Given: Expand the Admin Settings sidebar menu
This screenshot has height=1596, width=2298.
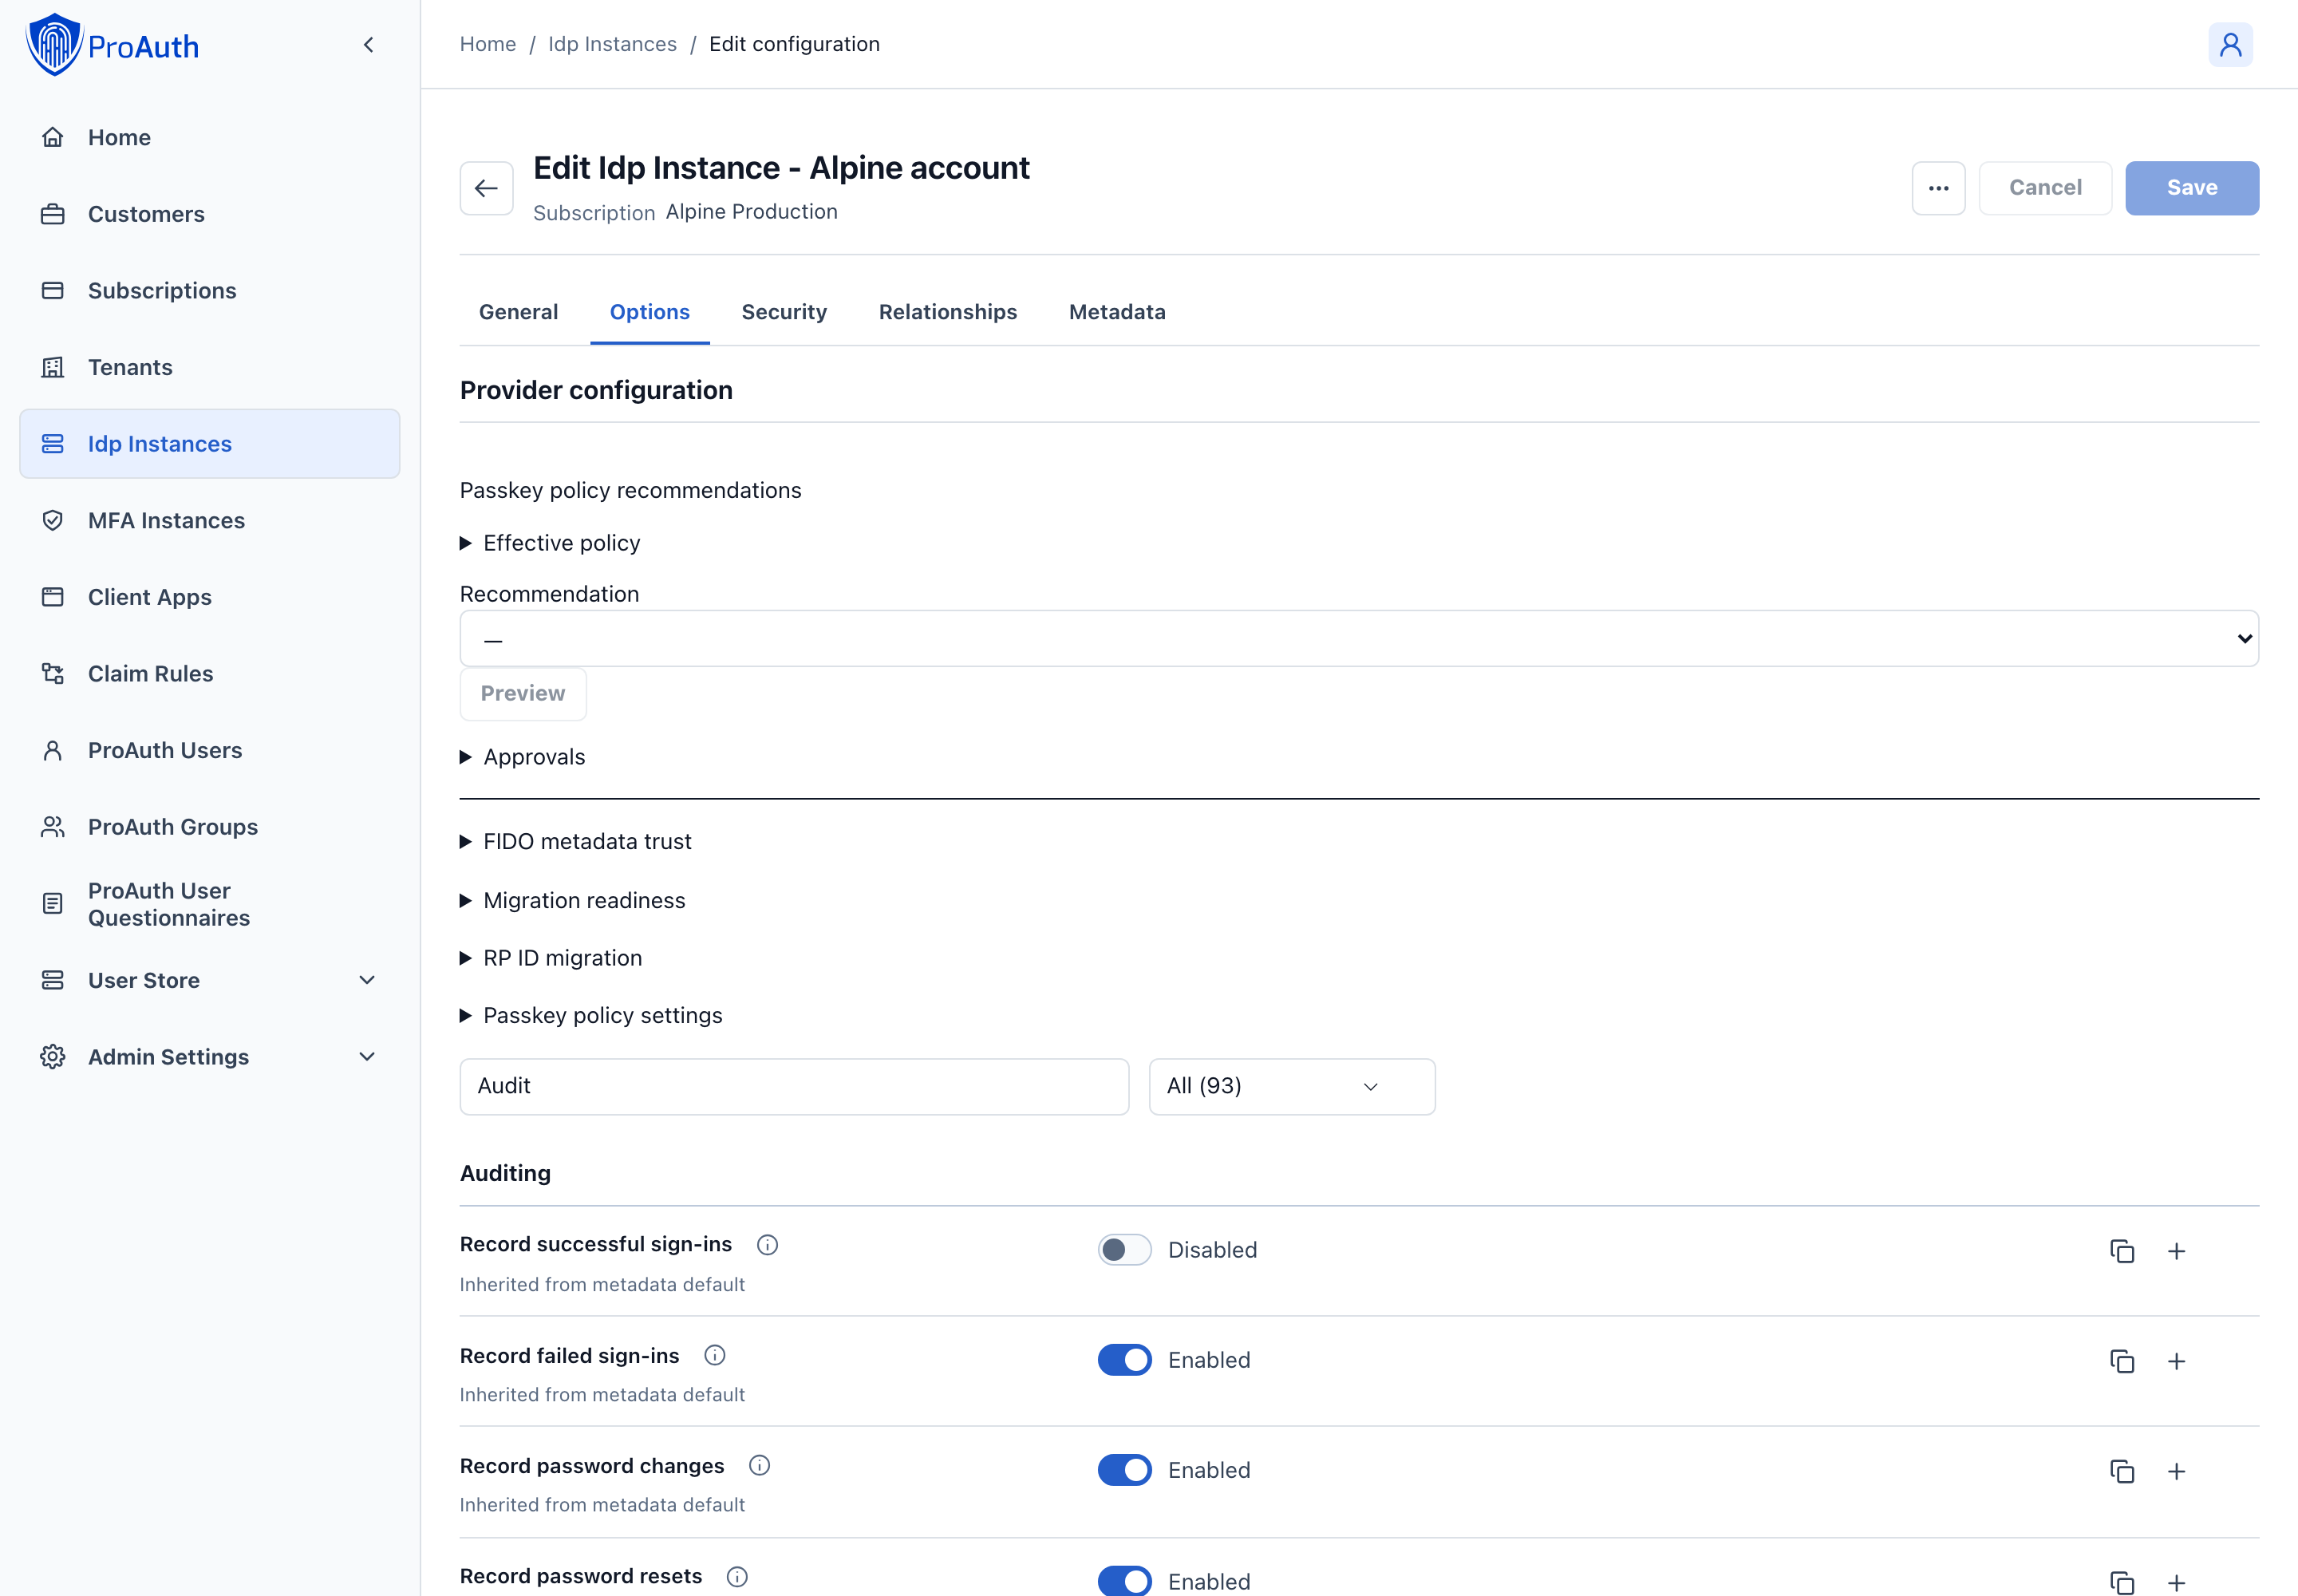Looking at the screenshot, I should click(210, 1057).
